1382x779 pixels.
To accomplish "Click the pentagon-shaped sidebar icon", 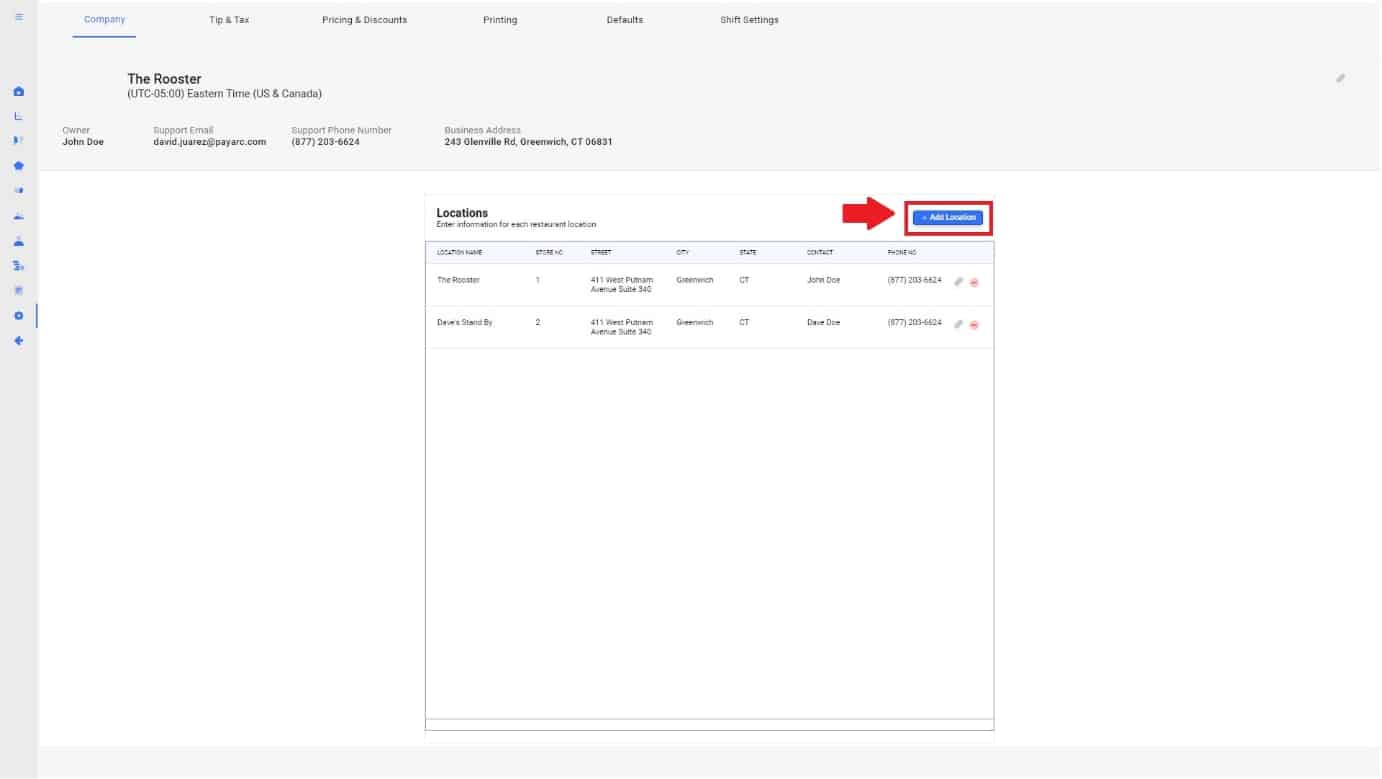I will point(18,166).
